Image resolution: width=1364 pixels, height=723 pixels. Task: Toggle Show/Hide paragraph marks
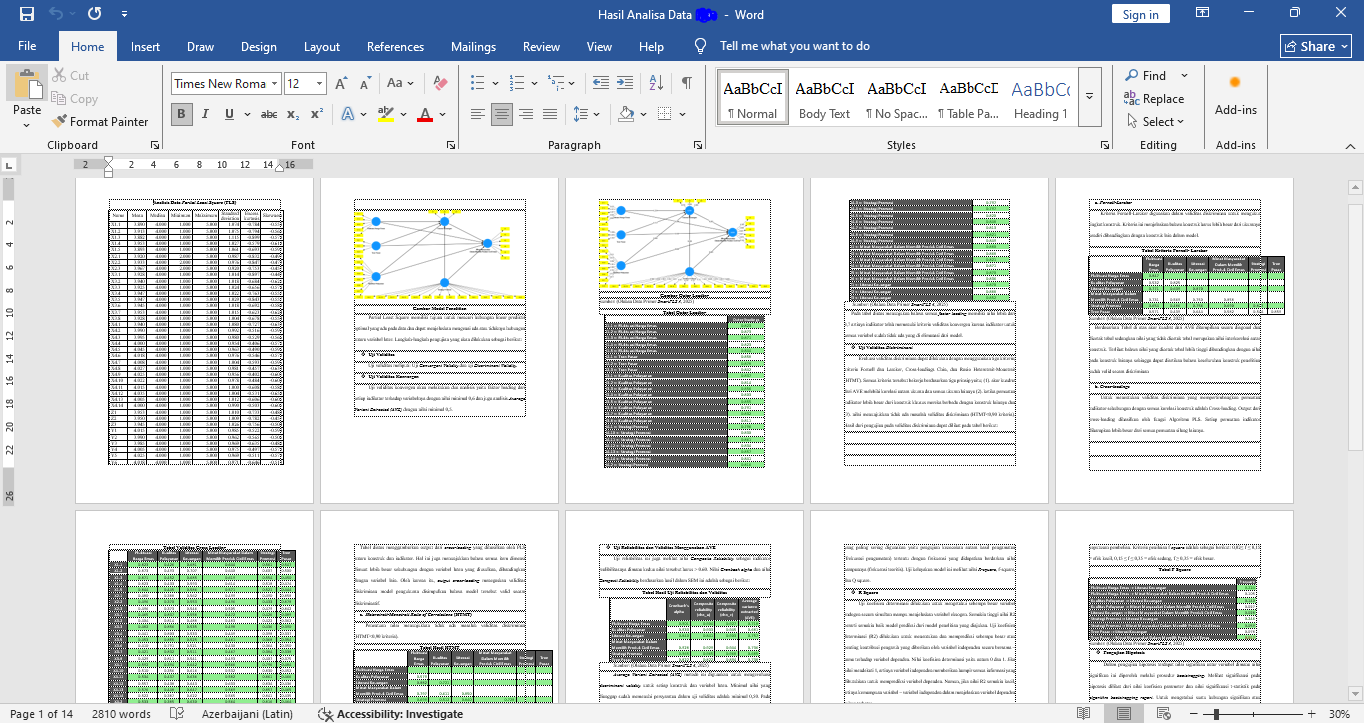[x=686, y=84]
